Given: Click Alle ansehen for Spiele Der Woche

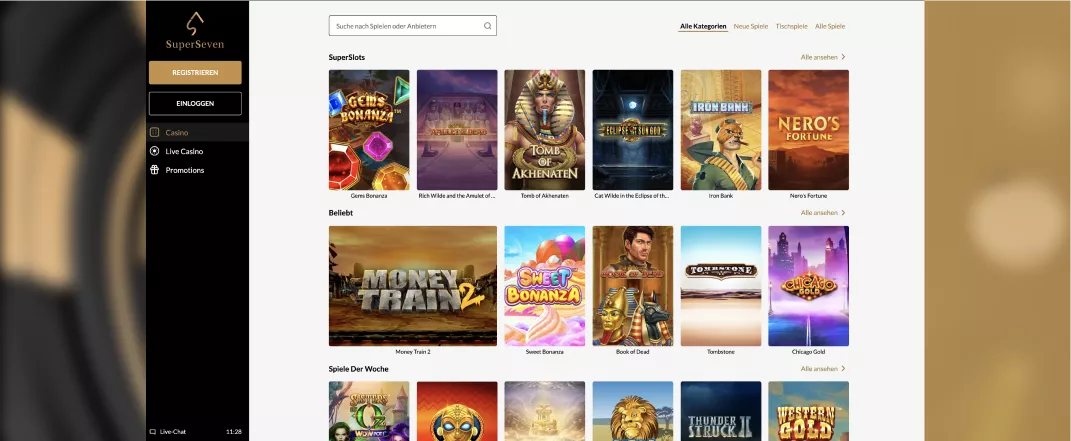Looking at the screenshot, I should [819, 369].
